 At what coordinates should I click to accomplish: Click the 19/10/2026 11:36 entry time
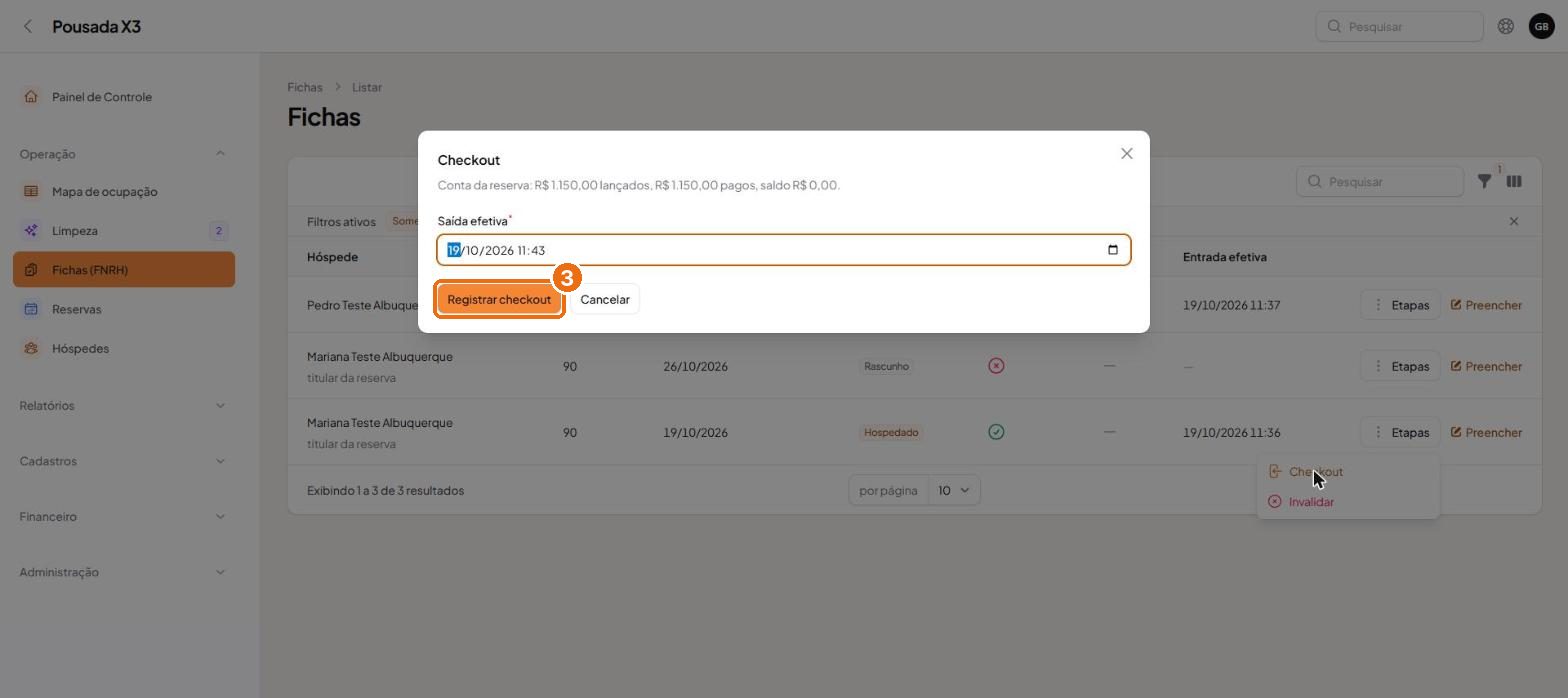pos(1231,432)
